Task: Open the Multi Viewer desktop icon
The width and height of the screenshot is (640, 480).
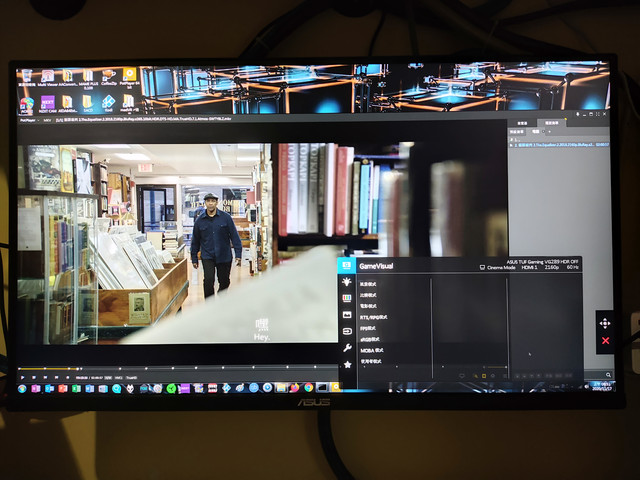Action: tap(47, 78)
